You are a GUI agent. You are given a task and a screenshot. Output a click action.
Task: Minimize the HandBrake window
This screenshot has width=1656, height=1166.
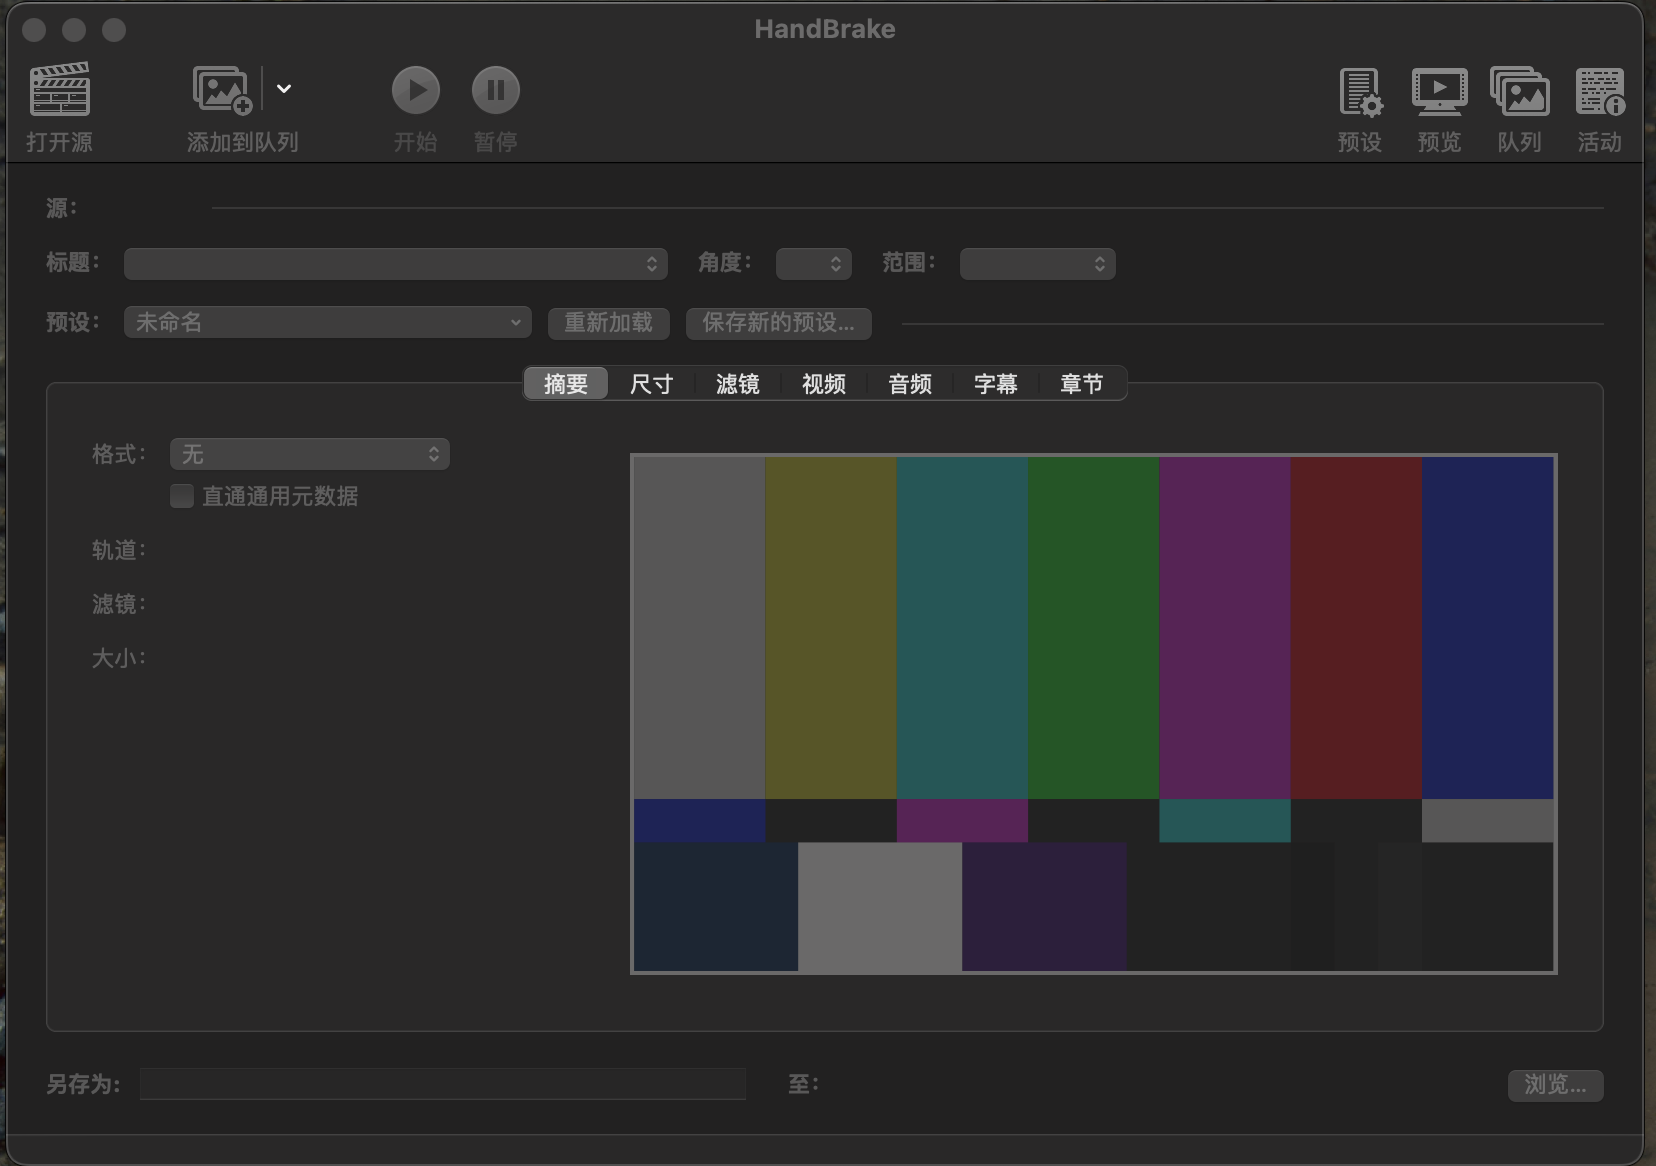pos(74,30)
